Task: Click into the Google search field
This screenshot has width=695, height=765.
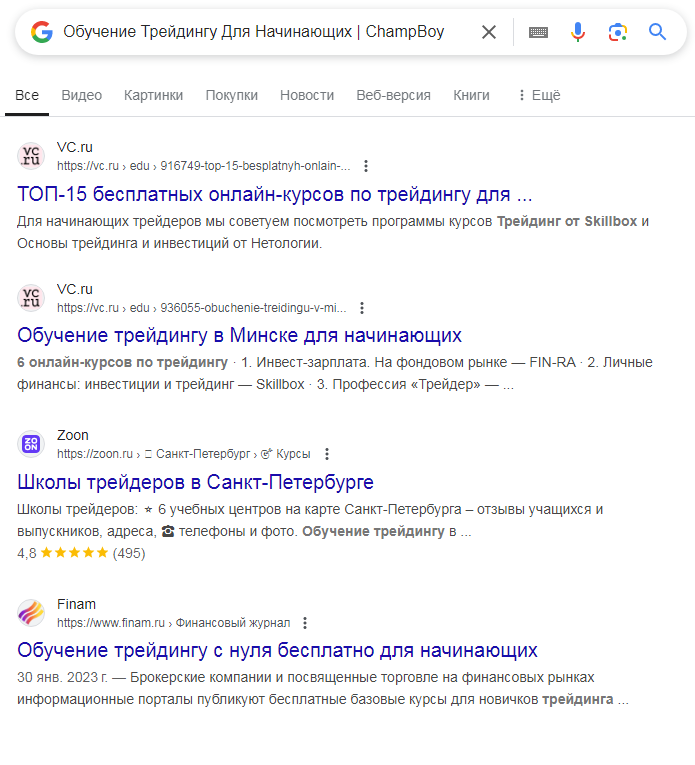Action: (255, 32)
